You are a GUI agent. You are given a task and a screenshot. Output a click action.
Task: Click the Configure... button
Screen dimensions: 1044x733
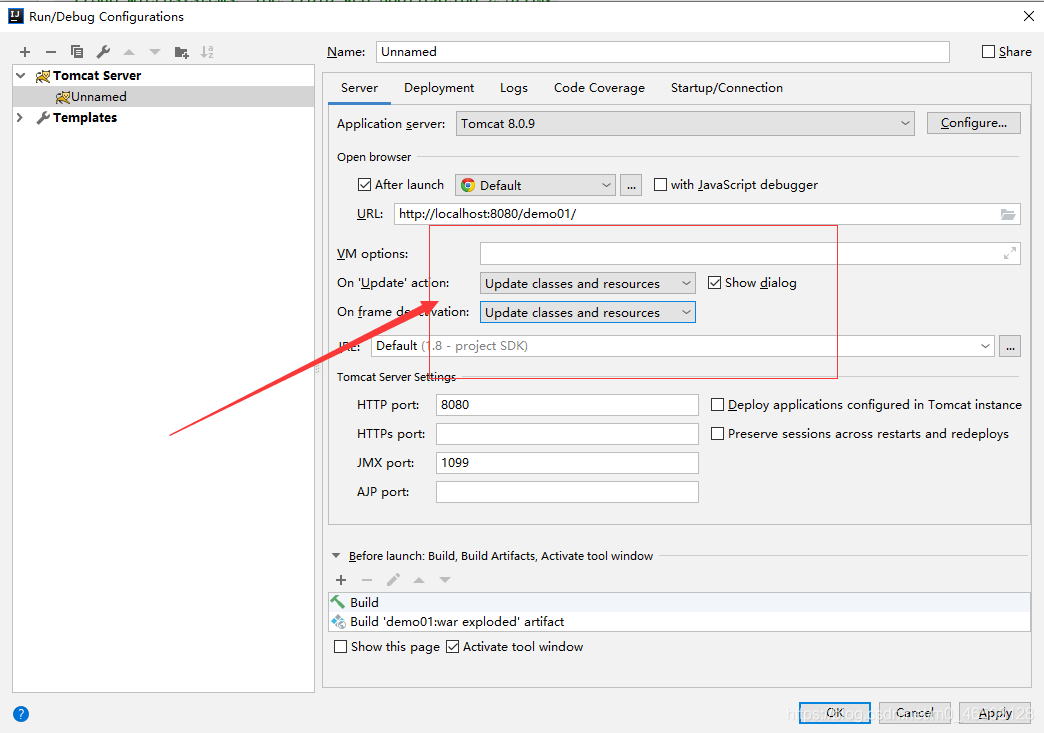[x=973, y=123]
